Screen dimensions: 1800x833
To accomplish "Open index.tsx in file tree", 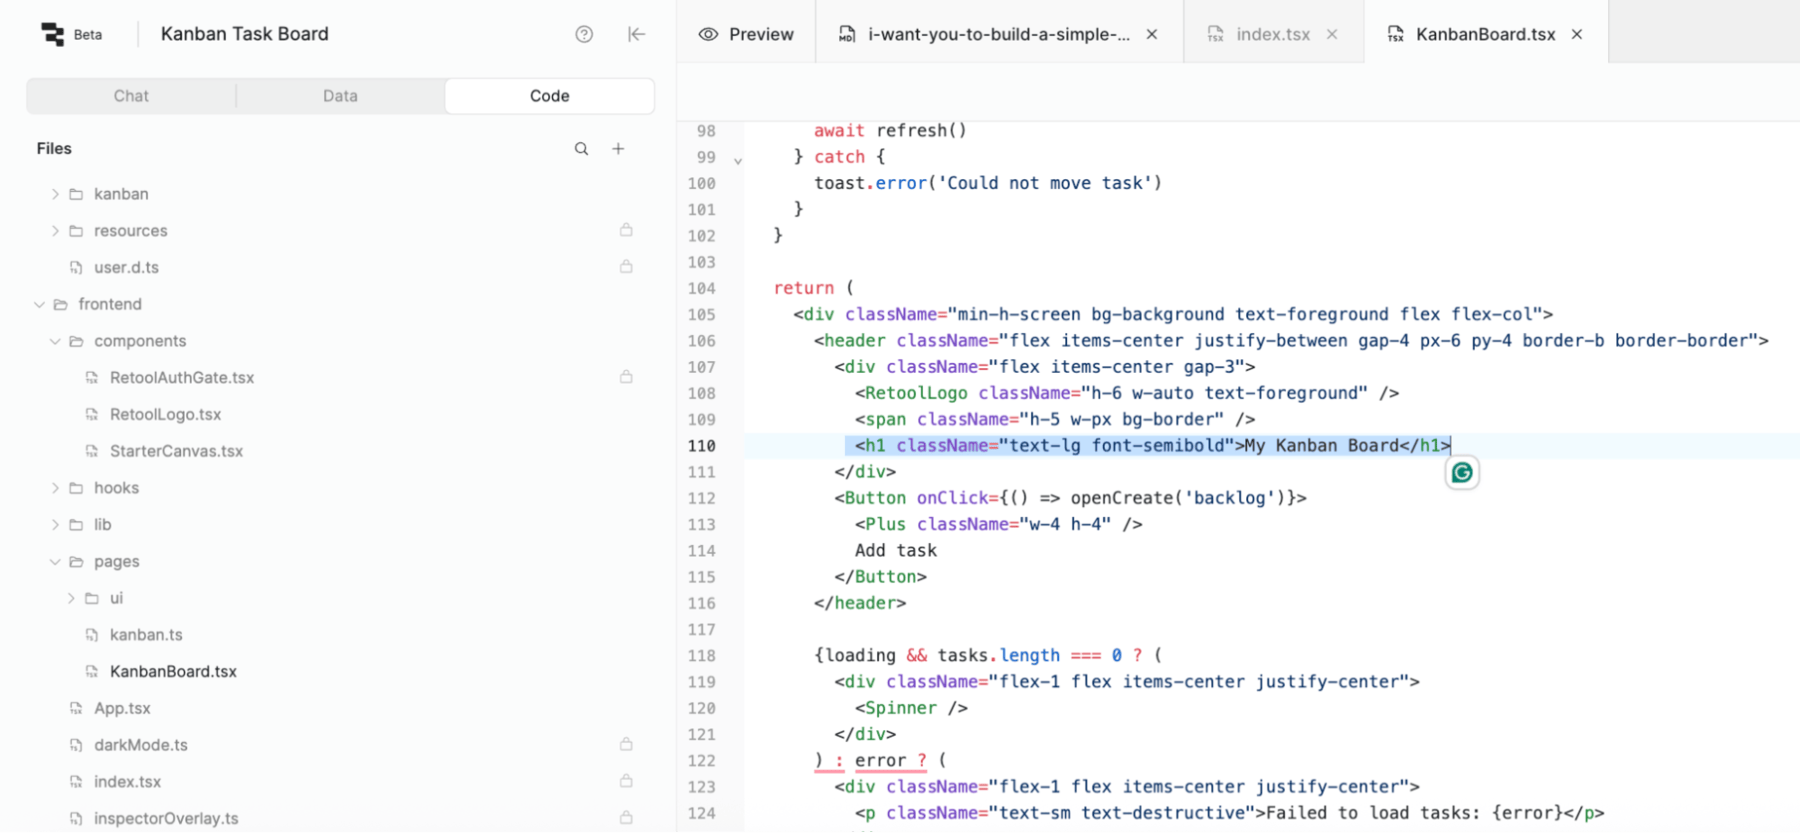I will [x=127, y=782].
